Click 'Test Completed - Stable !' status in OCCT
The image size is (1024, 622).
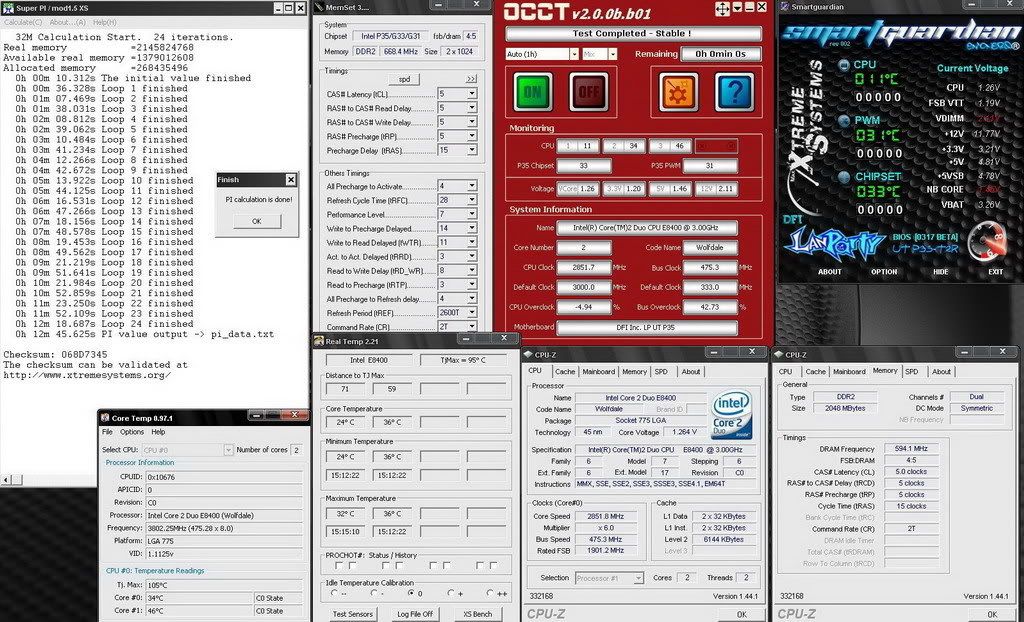coord(633,33)
